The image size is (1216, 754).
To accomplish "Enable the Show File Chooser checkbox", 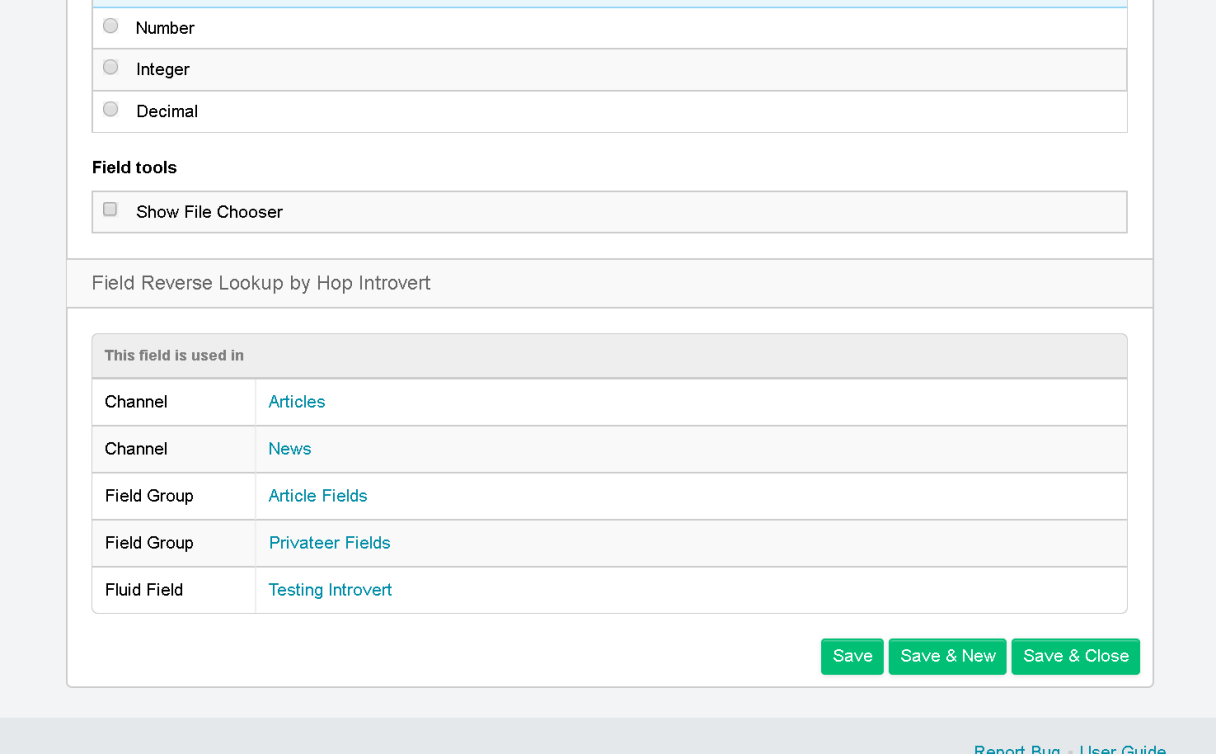I will point(110,209).
